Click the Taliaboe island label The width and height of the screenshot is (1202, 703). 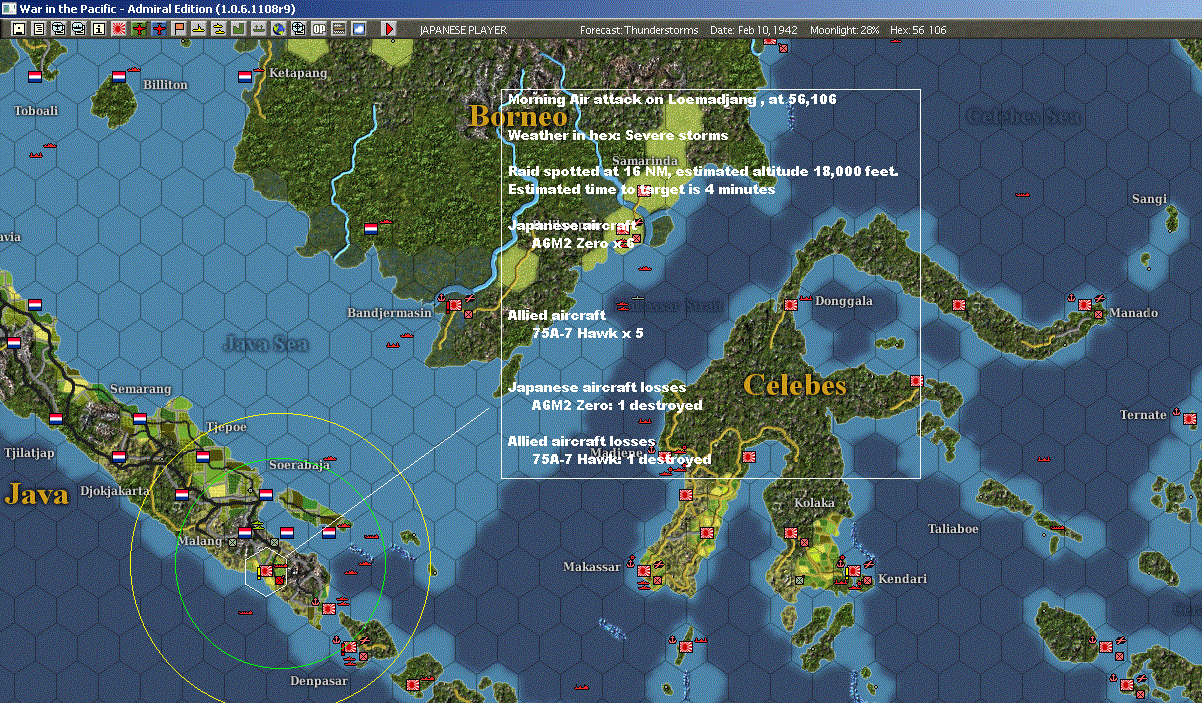[x=953, y=529]
